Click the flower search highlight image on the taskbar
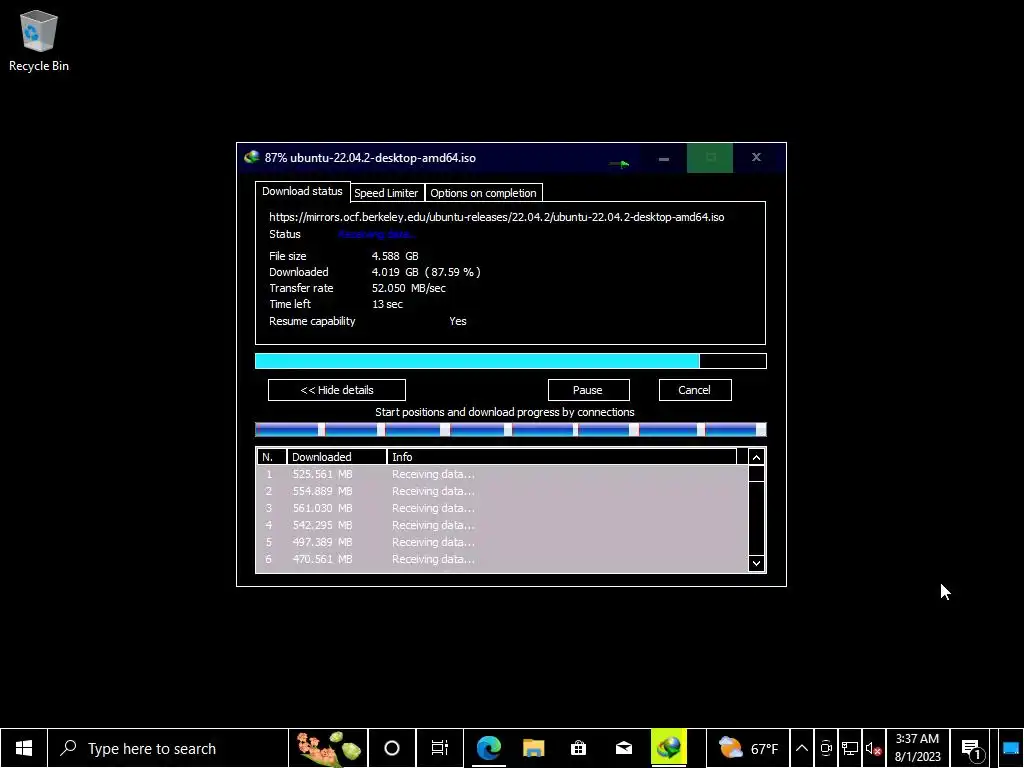This screenshot has width=1024, height=768. click(328, 748)
